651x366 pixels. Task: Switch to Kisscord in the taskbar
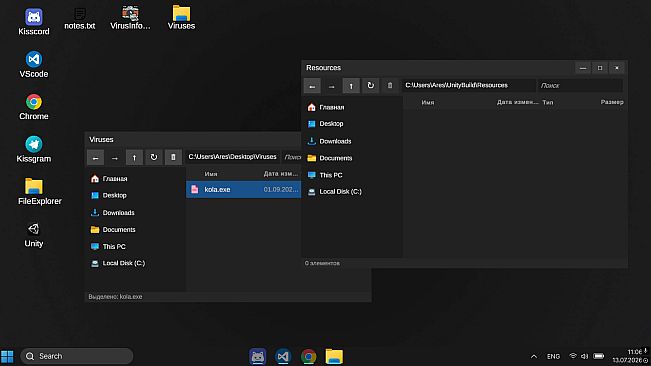point(257,356)
